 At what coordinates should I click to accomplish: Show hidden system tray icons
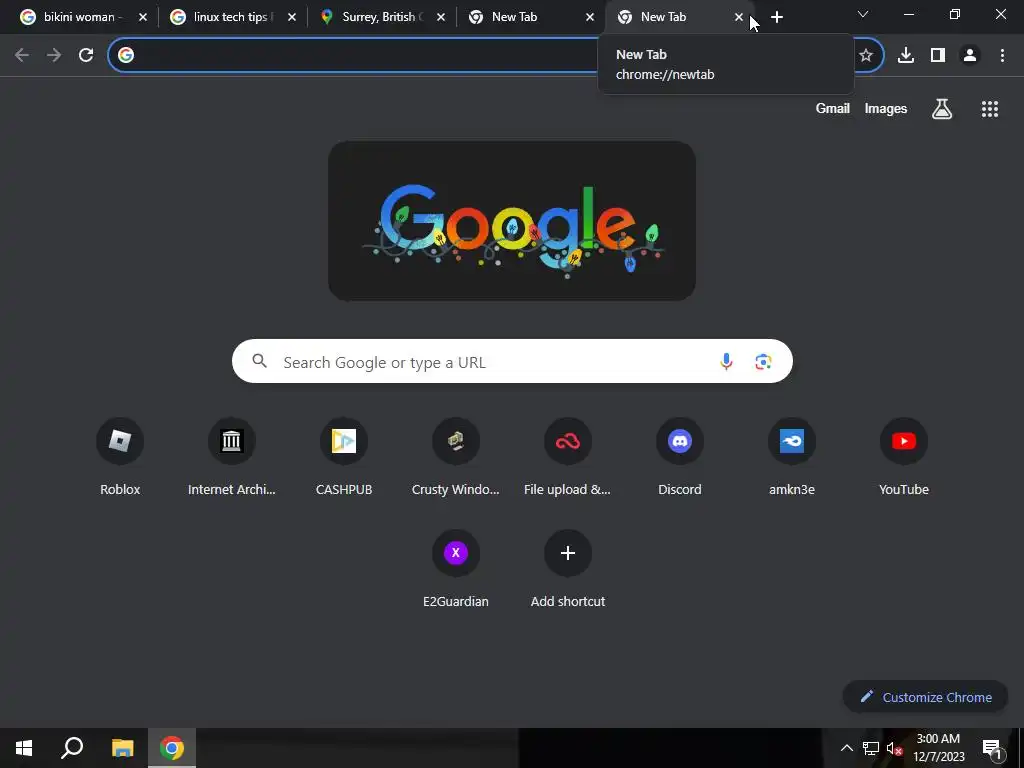tap(846, 748)
